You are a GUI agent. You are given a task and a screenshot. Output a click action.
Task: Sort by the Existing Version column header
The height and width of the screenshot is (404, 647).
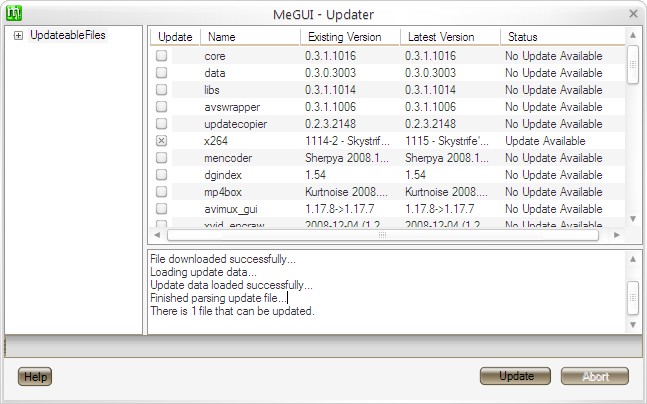350,37
